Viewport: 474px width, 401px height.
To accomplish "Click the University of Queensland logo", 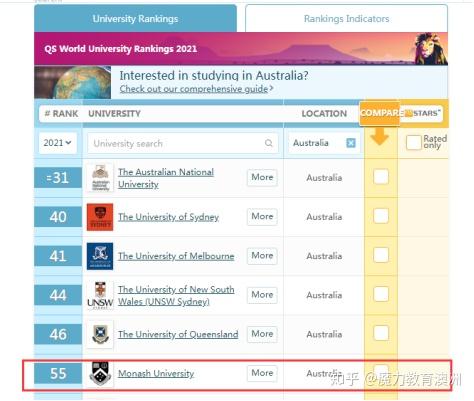I will click(x=100, y=334).
